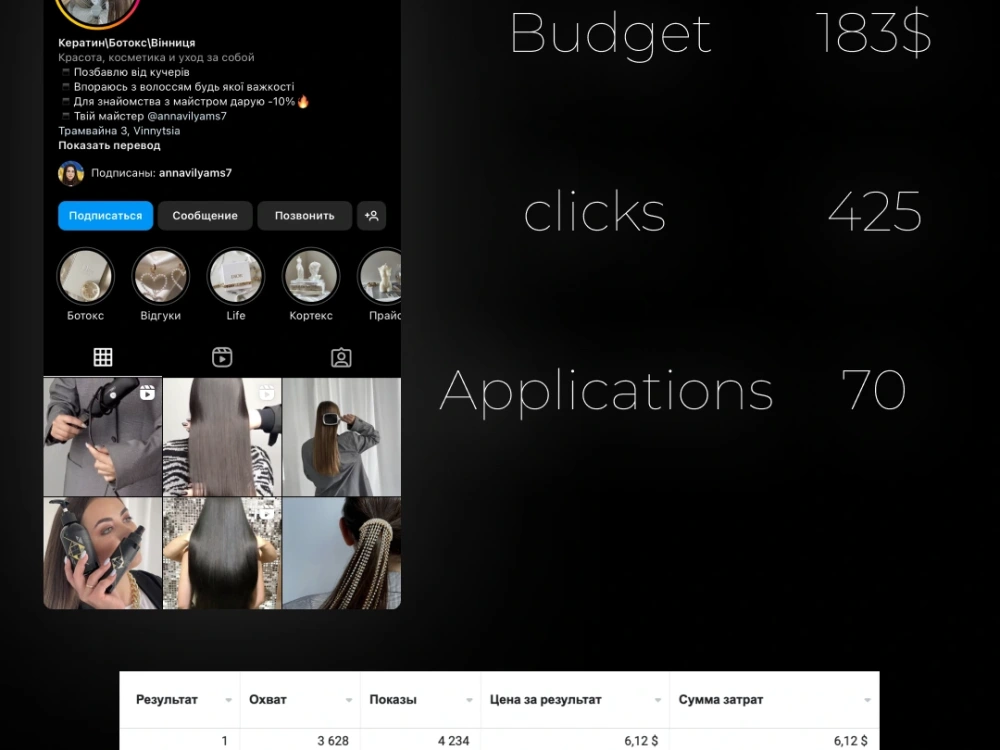Viewport: 1000px width, 750px height.
Task: Switch to the Reels tab
Action: pyautogui.click(x=222, y=357)
